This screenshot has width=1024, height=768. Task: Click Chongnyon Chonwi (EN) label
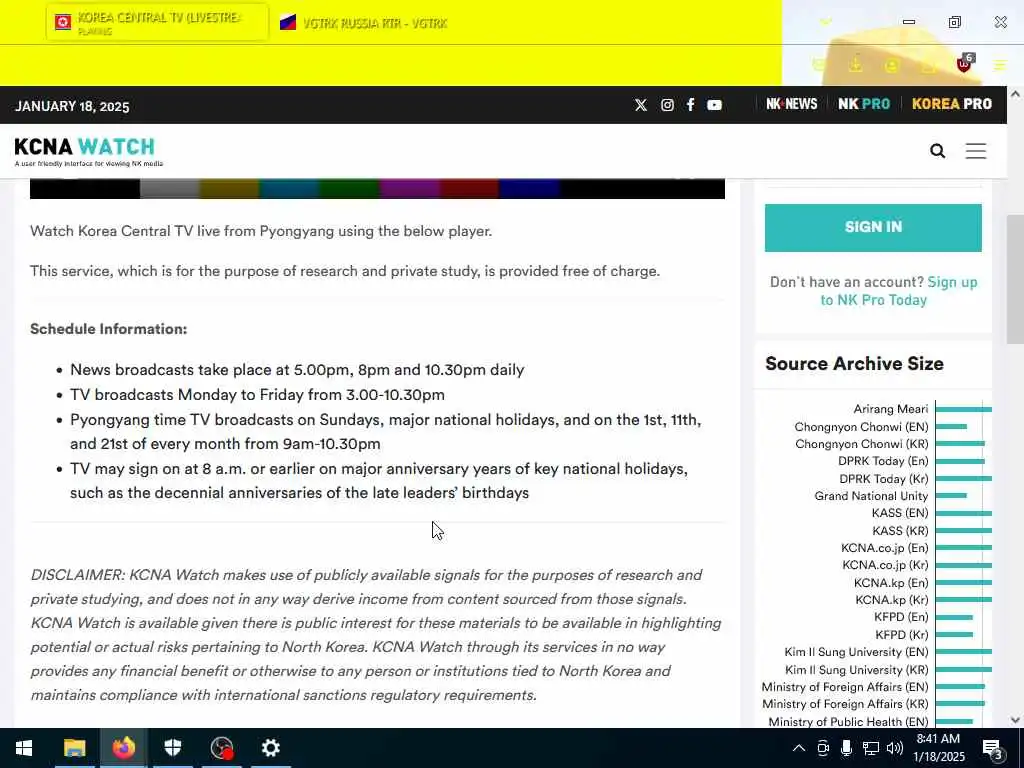click(x=861, y=427)
